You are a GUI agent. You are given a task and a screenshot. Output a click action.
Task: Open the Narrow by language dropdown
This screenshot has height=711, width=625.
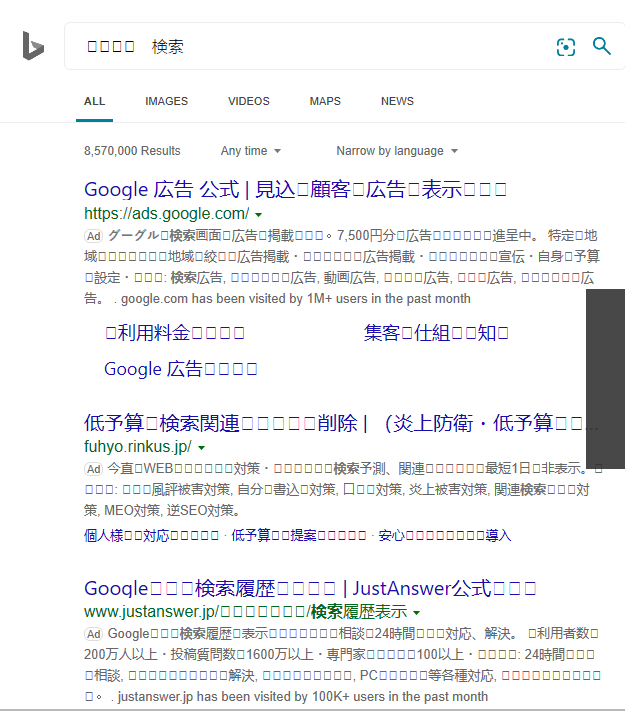coord(397,151)
